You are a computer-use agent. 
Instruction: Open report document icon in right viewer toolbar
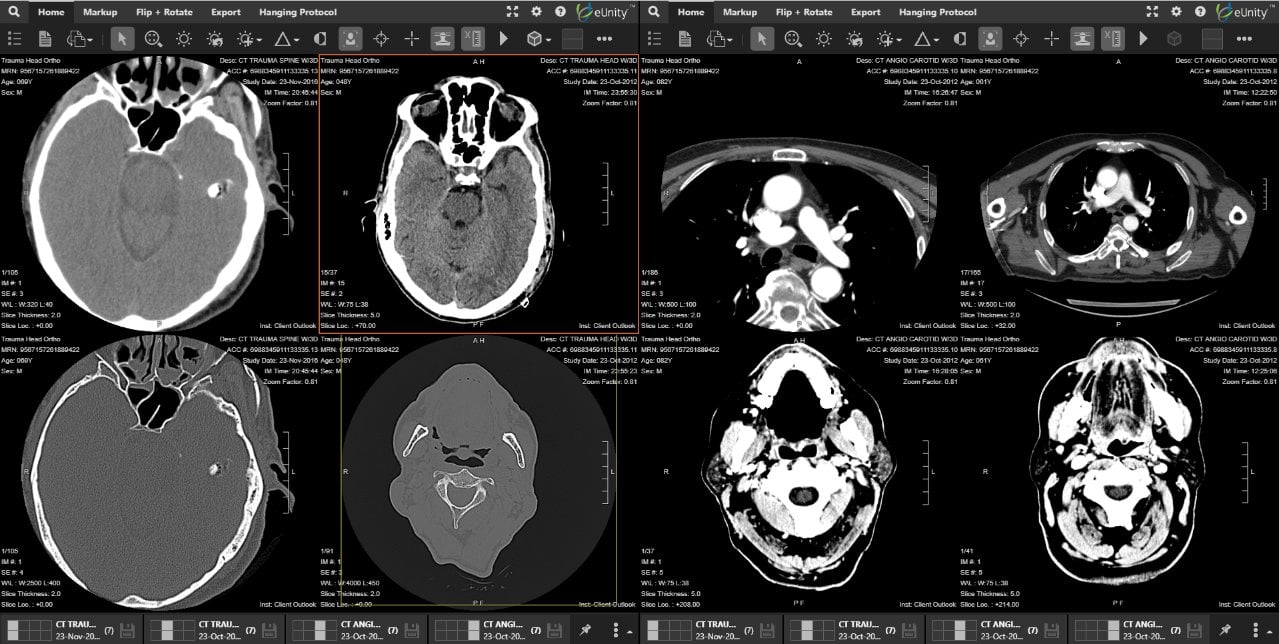[x=685, y=39]
